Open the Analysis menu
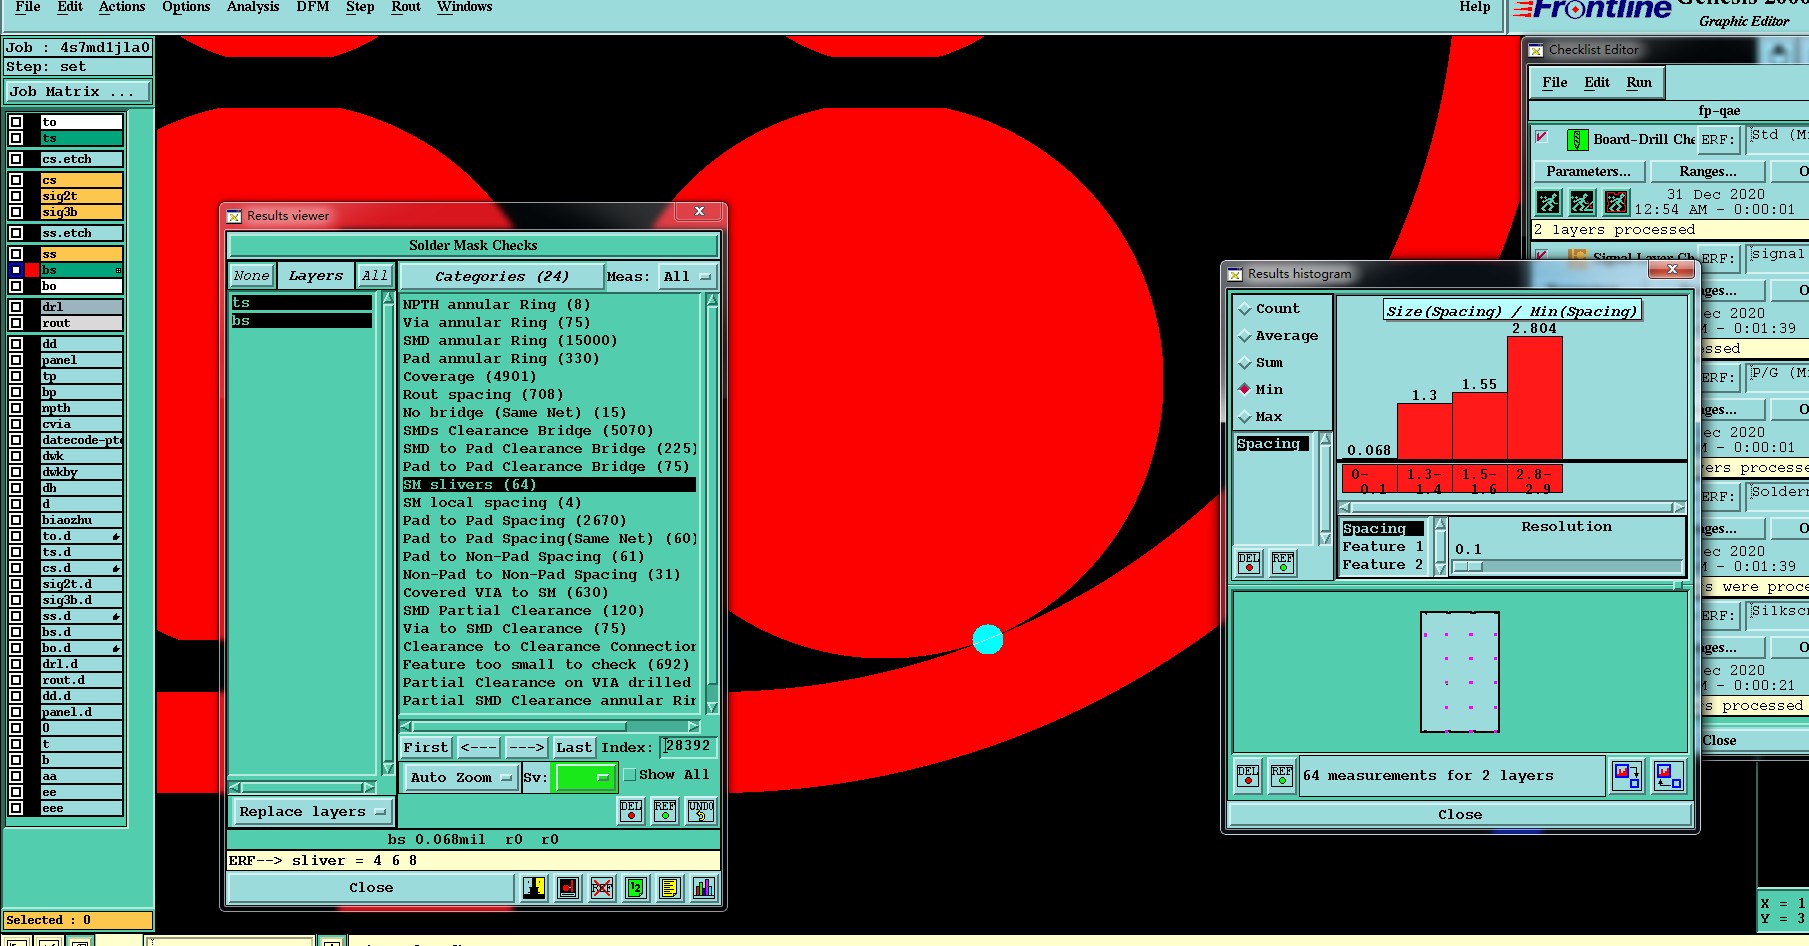The width and height of the screenshot is (1809, 946). point(253,7)
